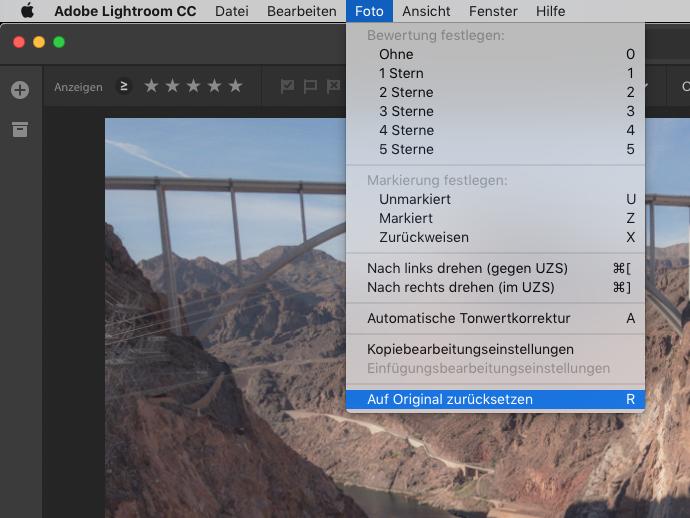This screenshot has height=518, width=690.
Task: Filter by three stars rating
Action: pyautogui.click(x=194, y=86)
